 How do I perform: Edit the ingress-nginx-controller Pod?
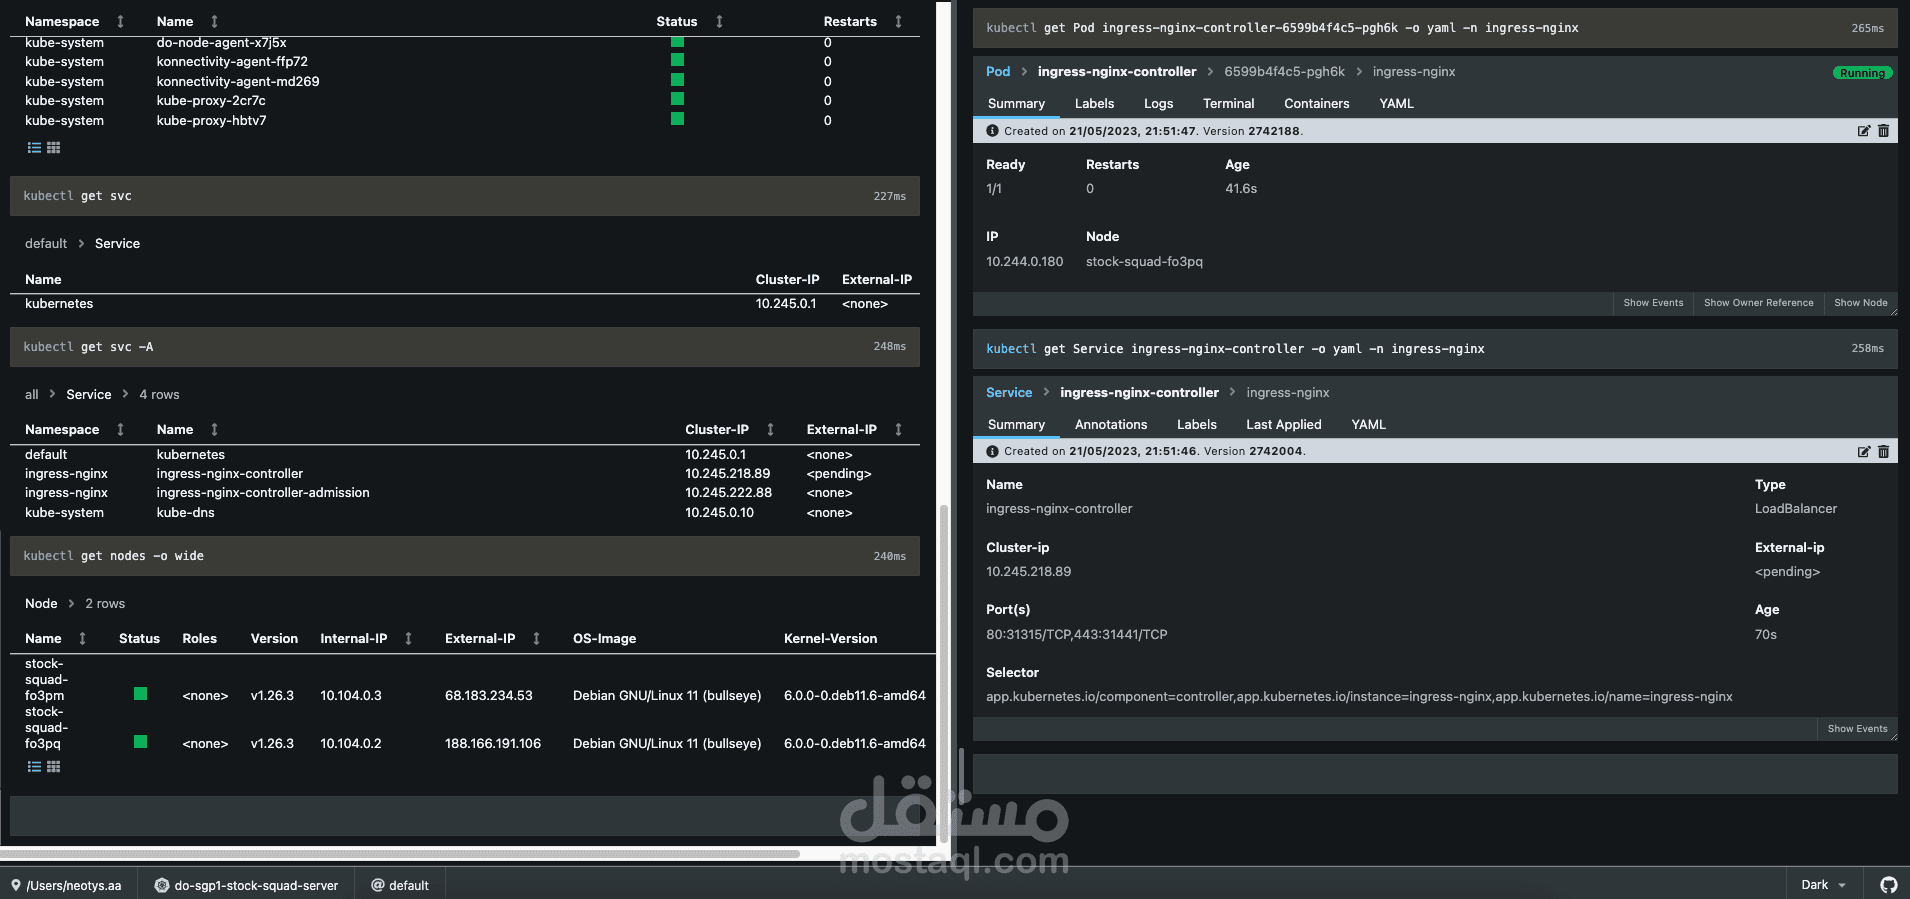point(1864,131)
